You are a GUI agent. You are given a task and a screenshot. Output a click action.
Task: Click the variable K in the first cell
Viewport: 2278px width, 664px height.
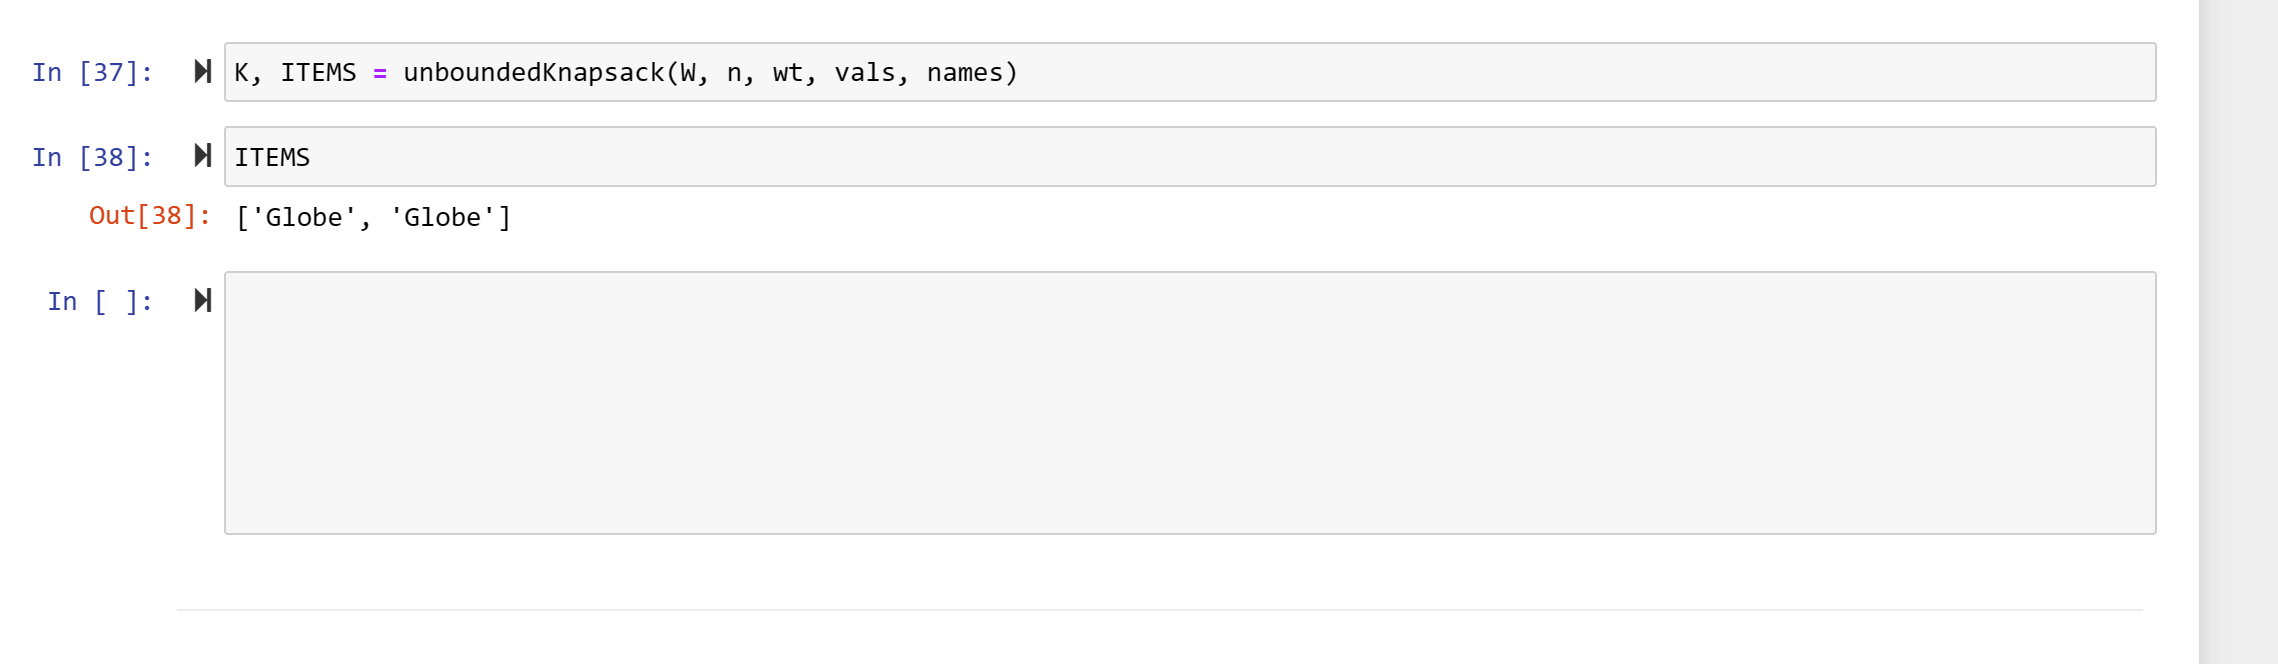[243, 71]
